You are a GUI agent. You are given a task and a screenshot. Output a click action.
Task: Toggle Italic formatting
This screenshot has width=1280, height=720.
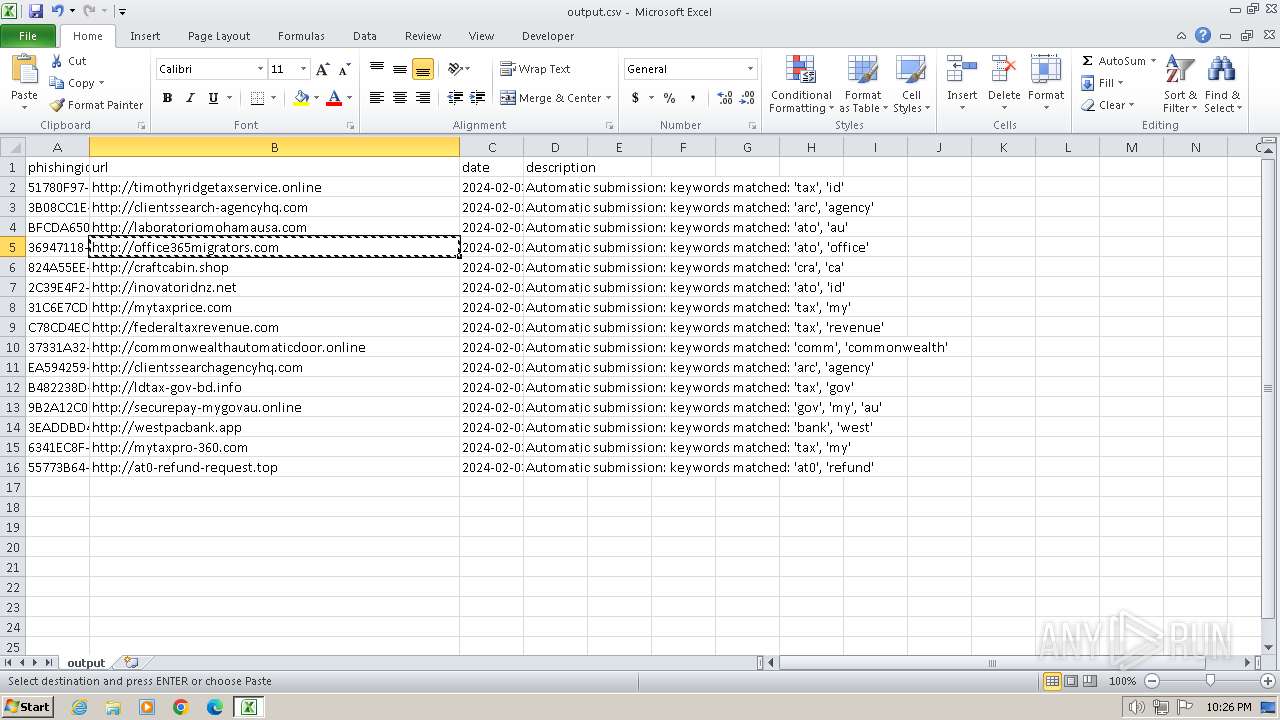pos(190,98)
